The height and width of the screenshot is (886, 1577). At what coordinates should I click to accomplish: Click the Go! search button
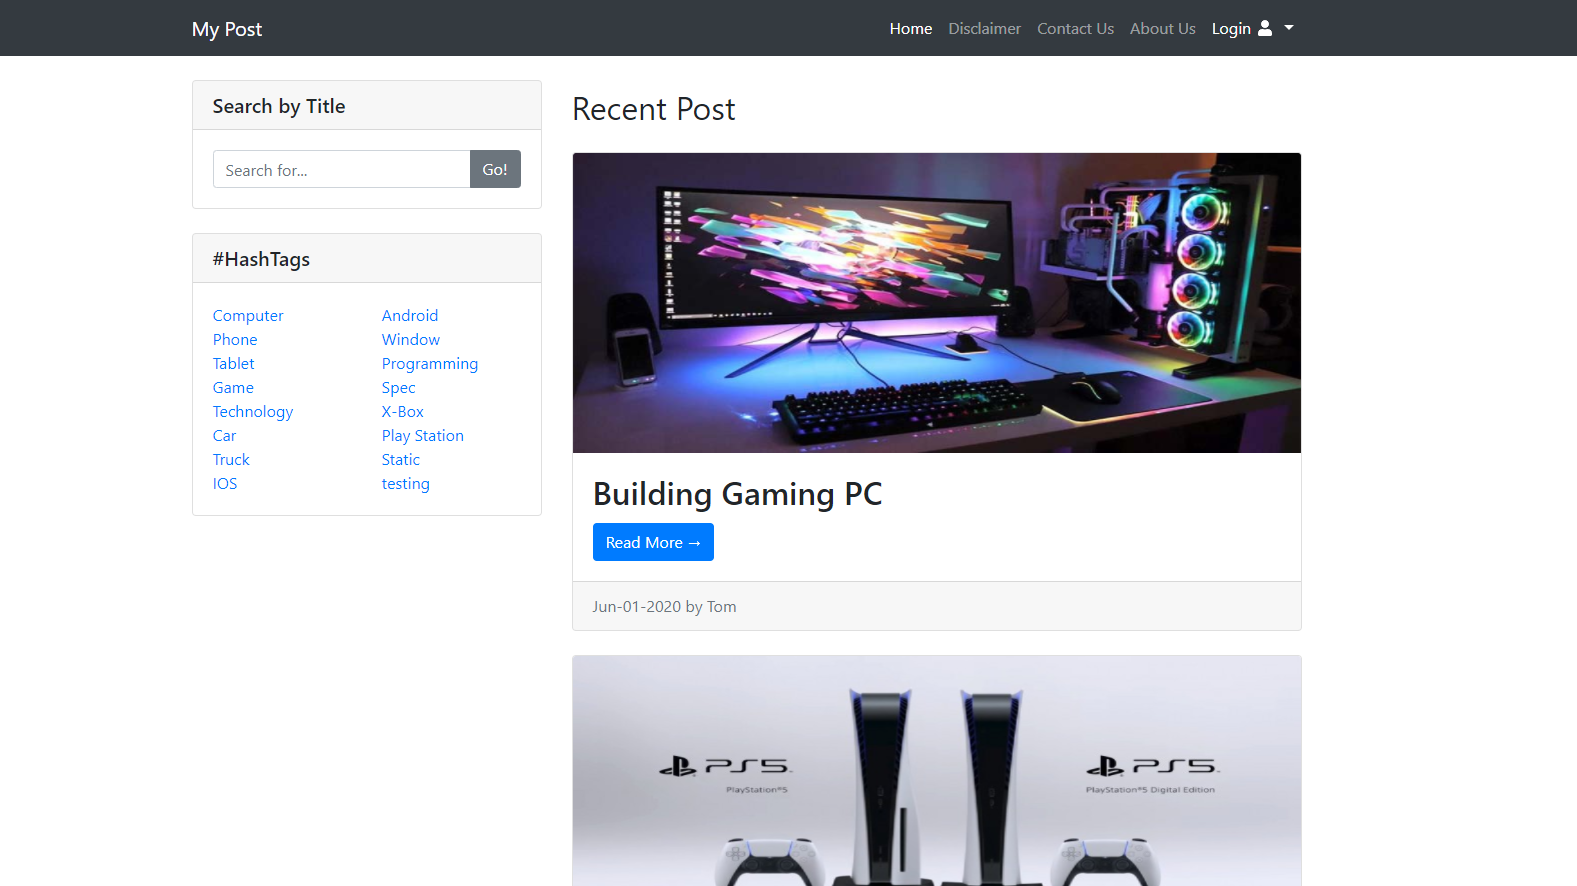495,169
